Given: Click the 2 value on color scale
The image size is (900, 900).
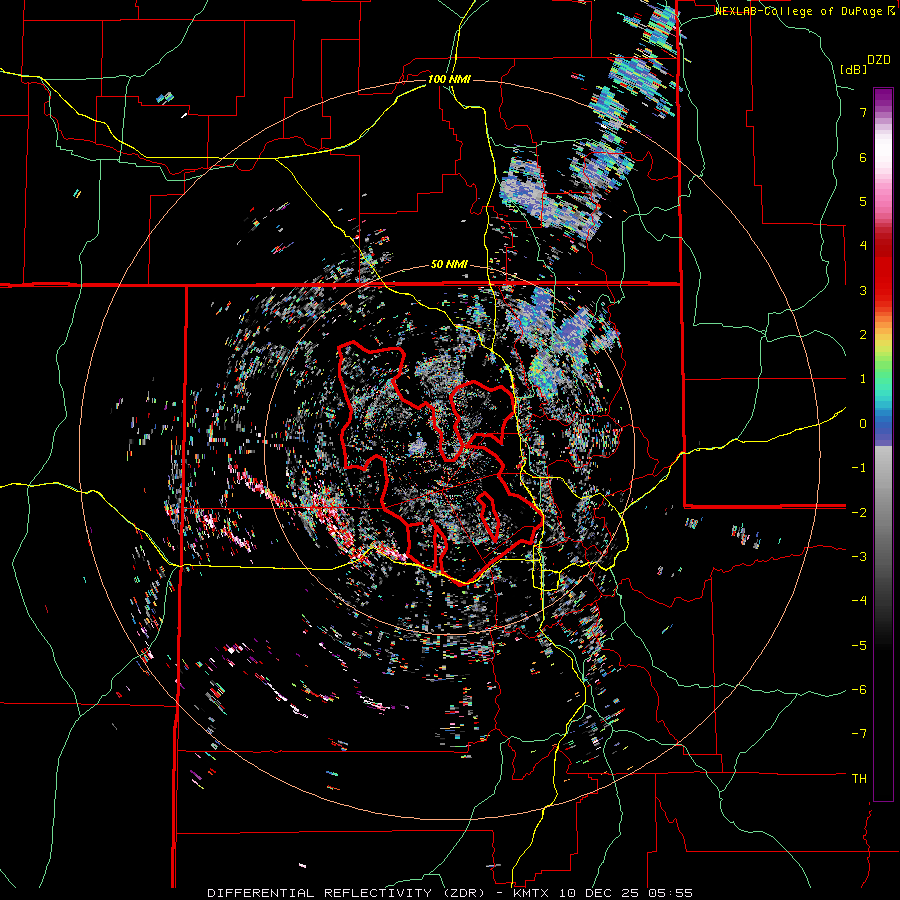Looking at the screenshot, I should tap(863, 334).
